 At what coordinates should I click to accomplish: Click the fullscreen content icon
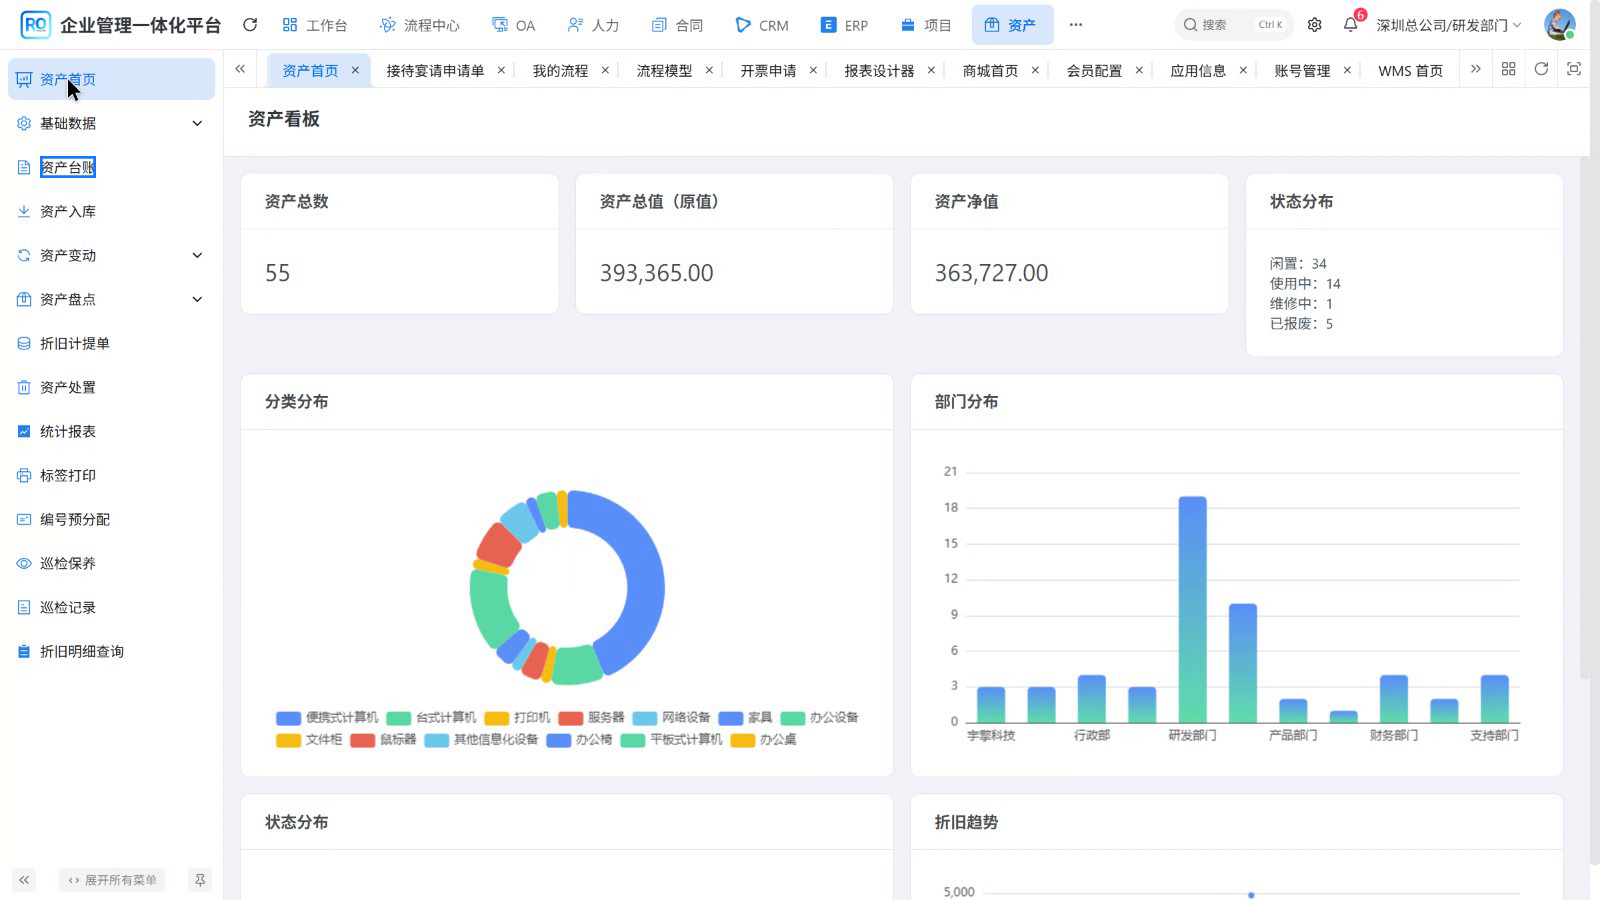tap(1574, 69)
